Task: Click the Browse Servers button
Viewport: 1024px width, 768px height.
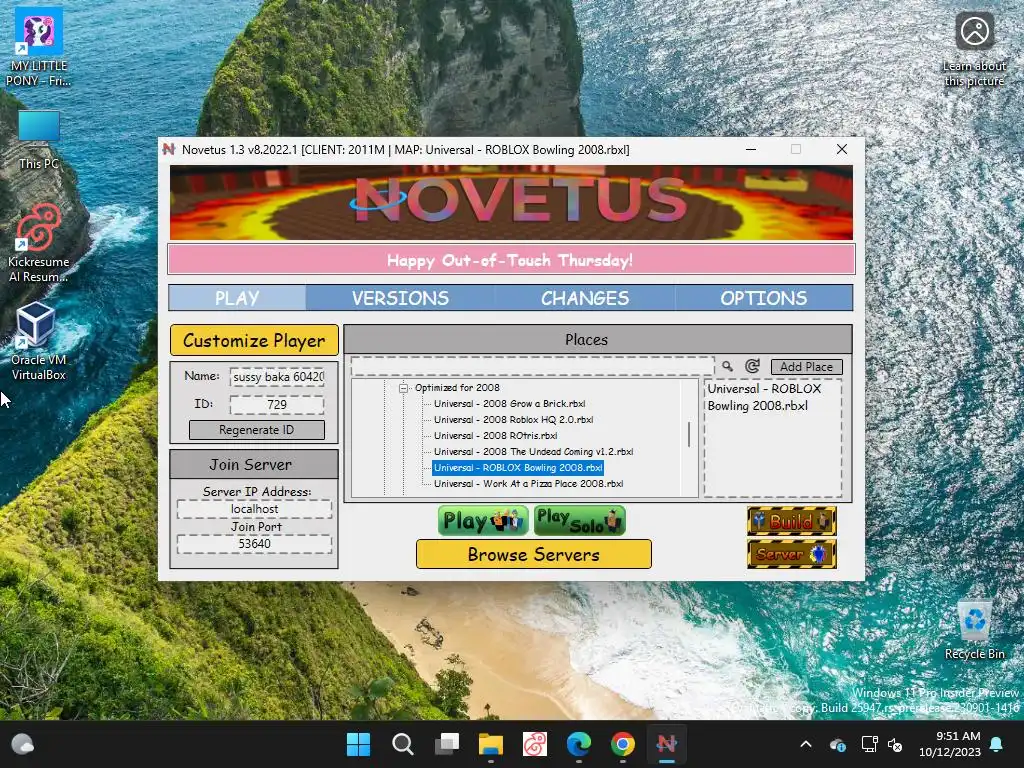Action: [x=534, y=554]
